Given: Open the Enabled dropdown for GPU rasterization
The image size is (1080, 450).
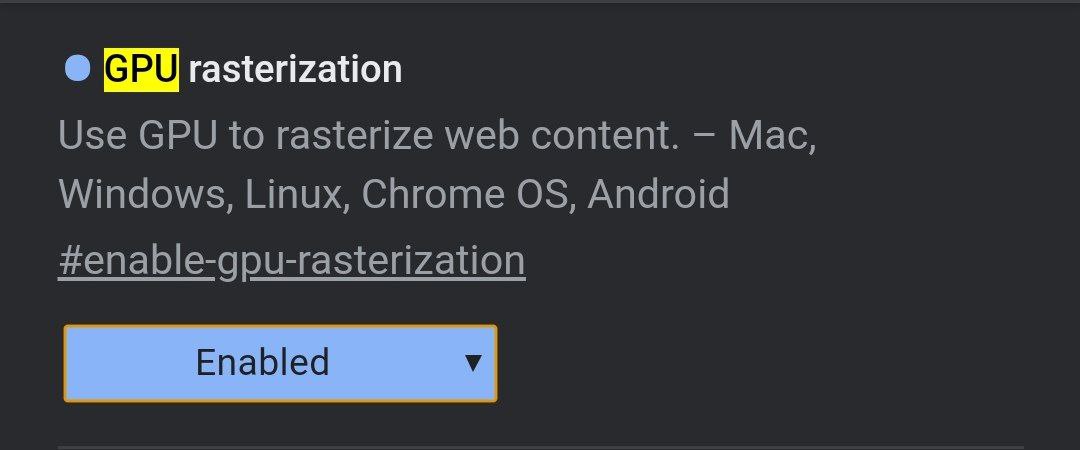Looking at the screenshot, I should tap(280, 363).
